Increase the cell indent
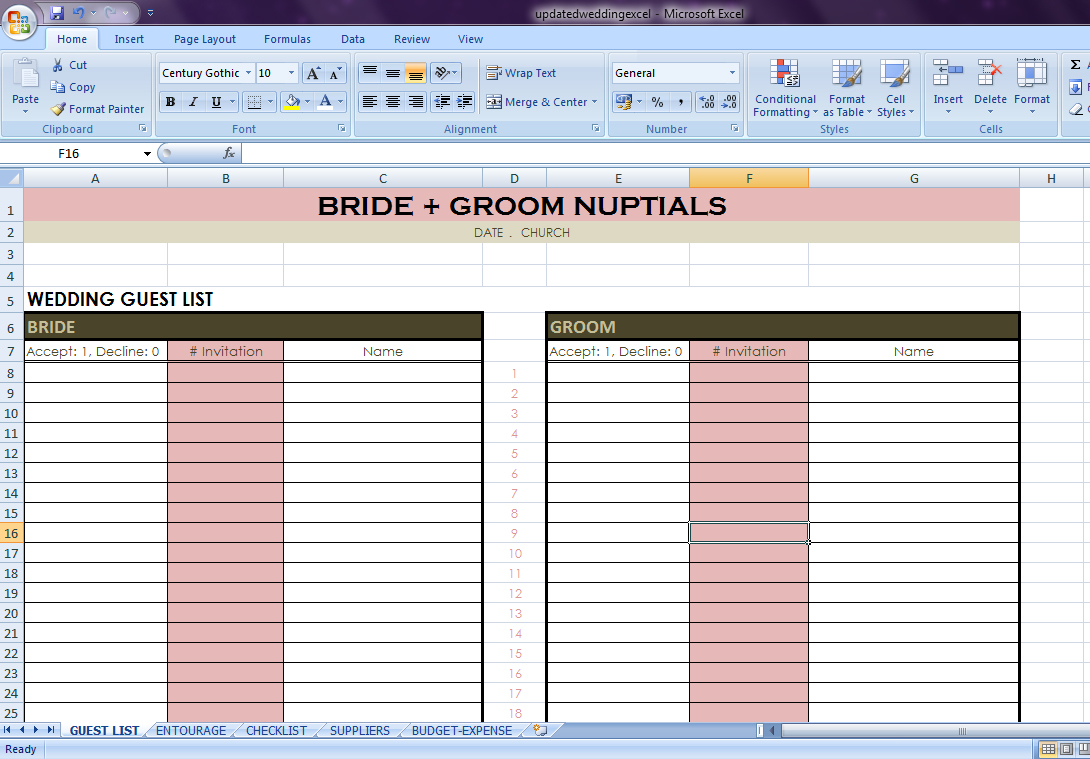This screenshot has height=759, width=1090. tap(464, 102)
